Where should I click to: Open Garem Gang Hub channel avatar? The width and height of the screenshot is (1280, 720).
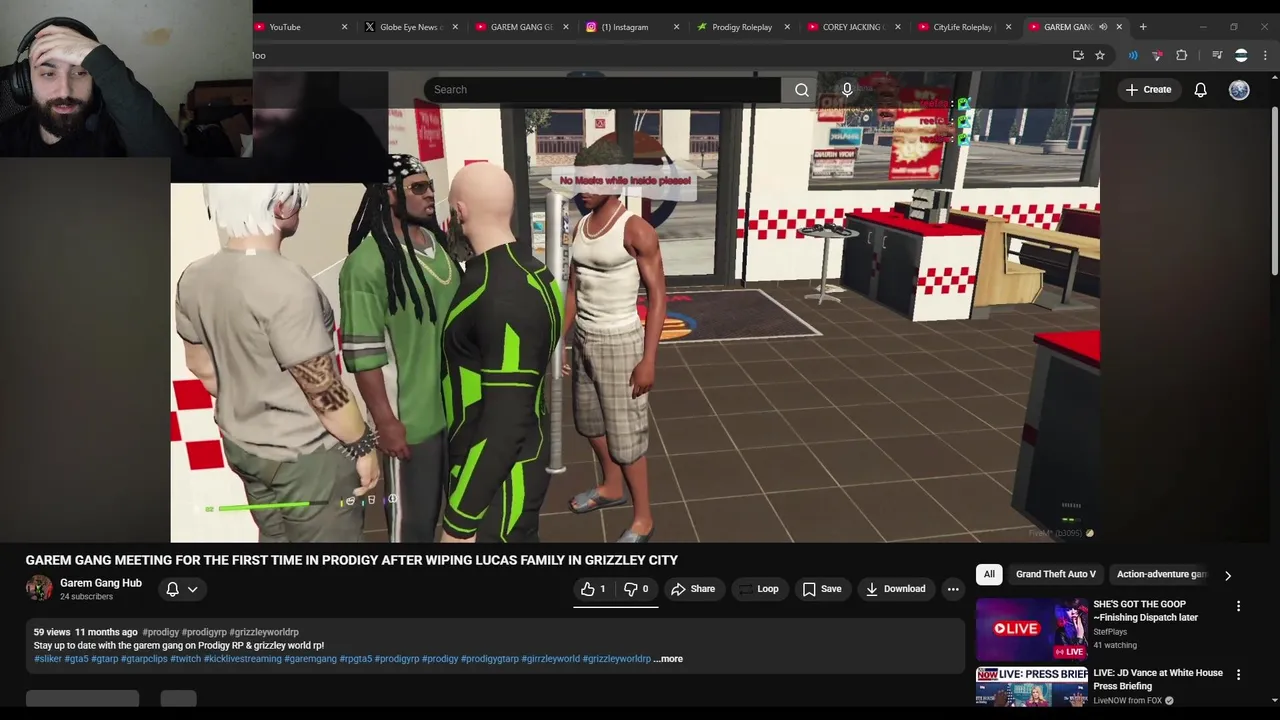tap(39, 588)
